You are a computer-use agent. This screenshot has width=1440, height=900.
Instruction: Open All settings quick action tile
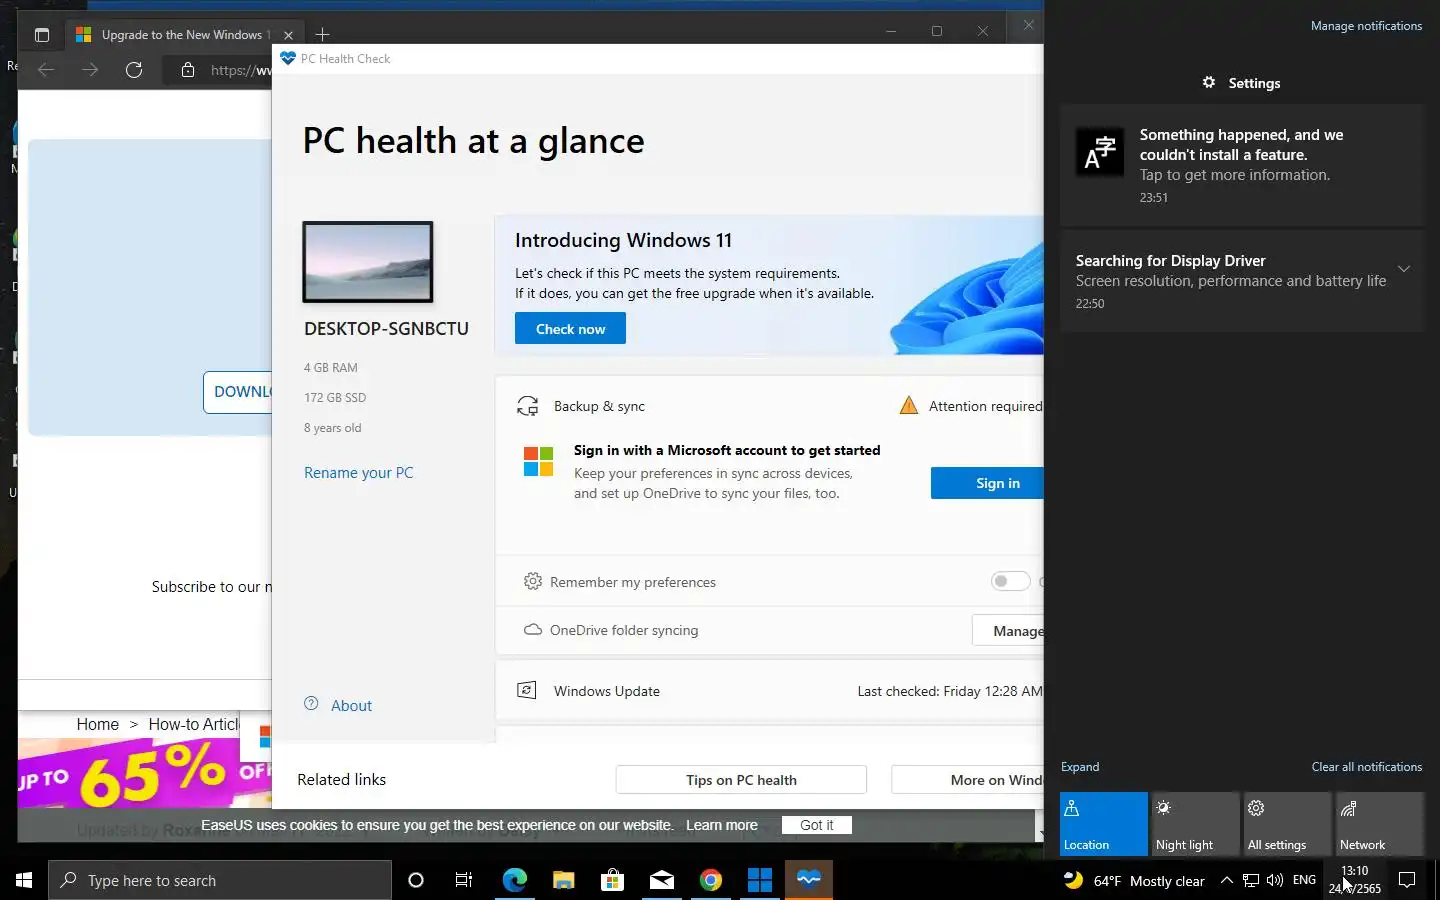(1288, 824)
